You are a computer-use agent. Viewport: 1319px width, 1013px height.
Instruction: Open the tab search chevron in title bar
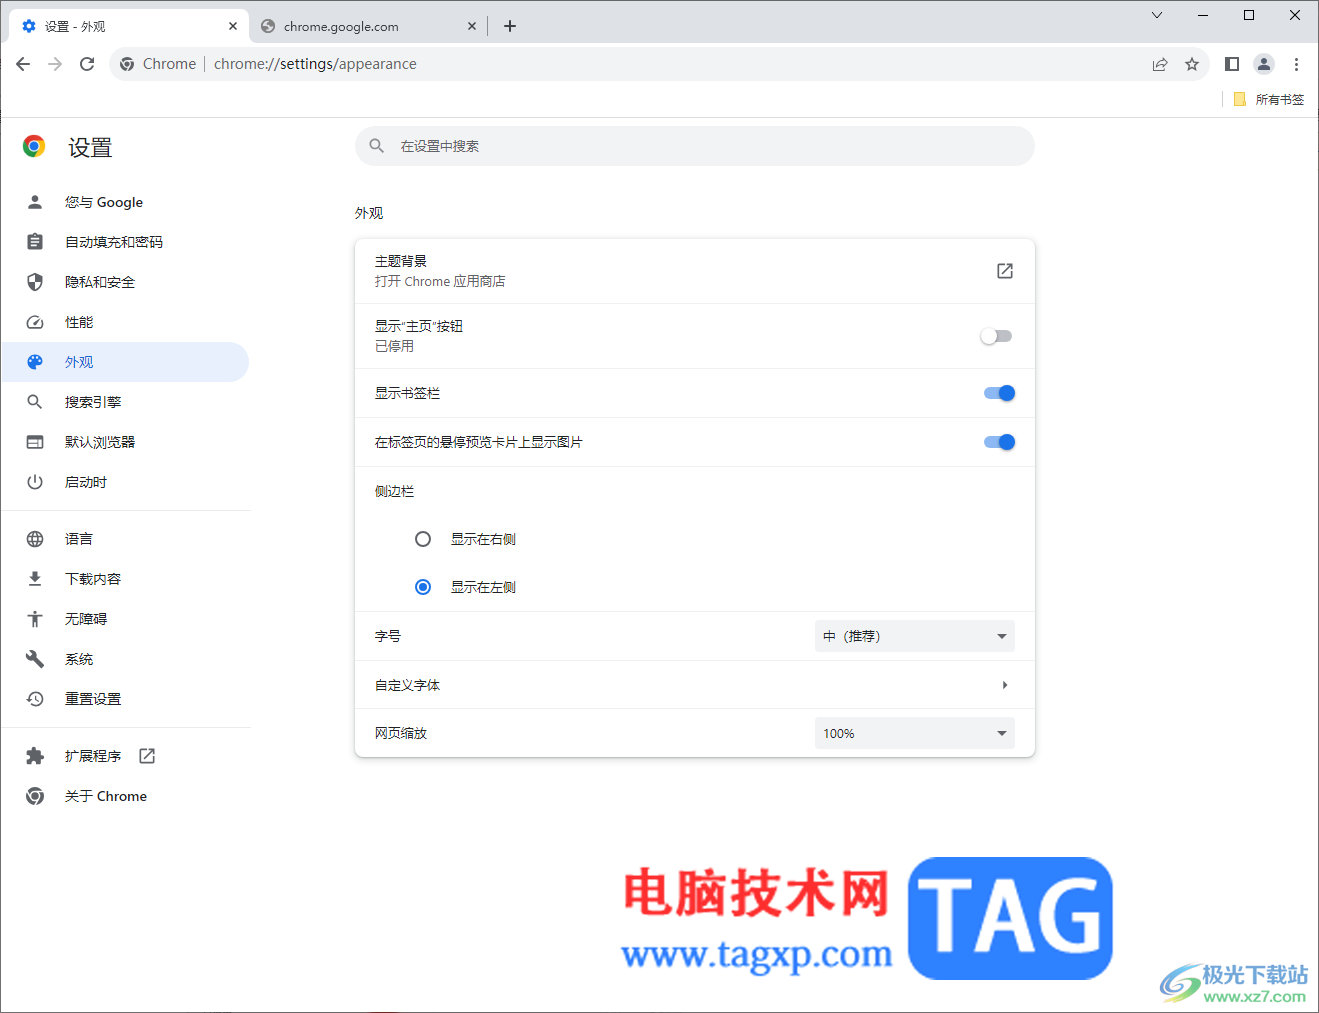pyautogui.click(x=1157, y=15)
